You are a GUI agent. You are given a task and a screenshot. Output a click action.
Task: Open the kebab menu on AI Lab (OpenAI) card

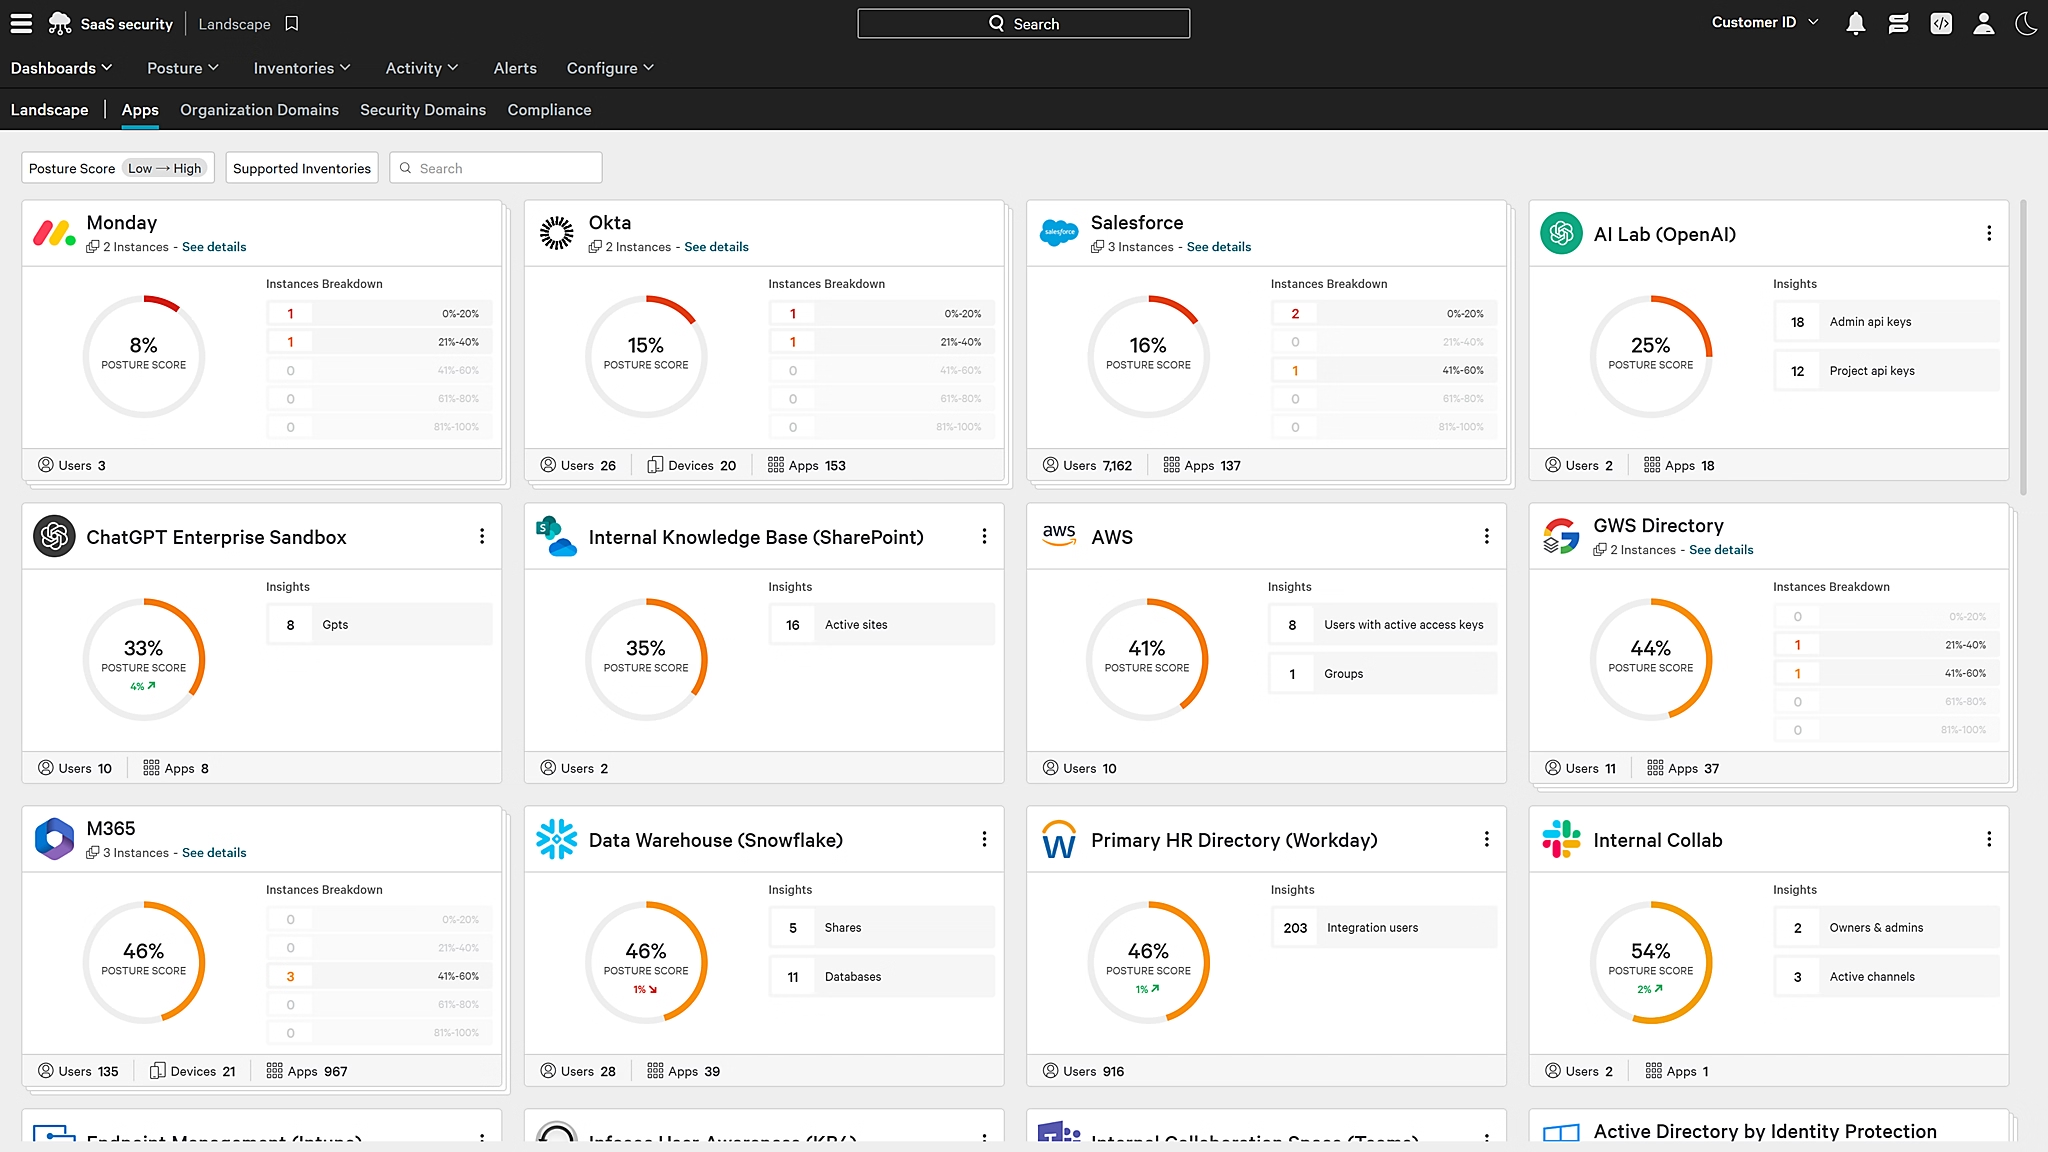[x=1989, y=233]
